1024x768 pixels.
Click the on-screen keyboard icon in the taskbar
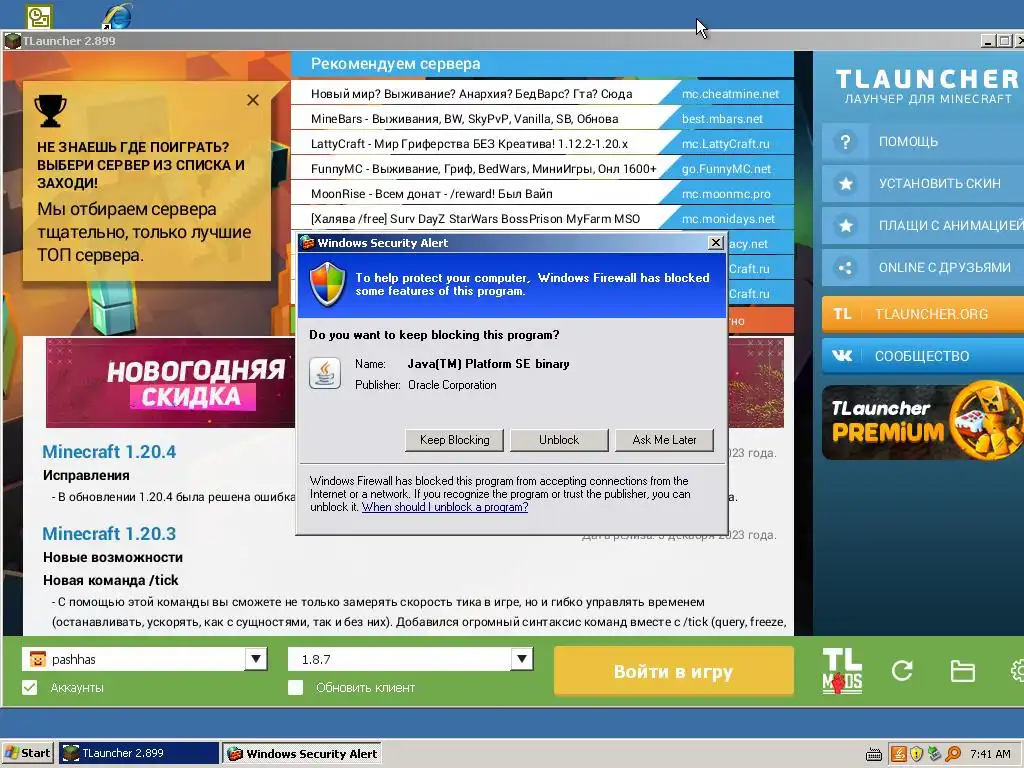point(874,755)
